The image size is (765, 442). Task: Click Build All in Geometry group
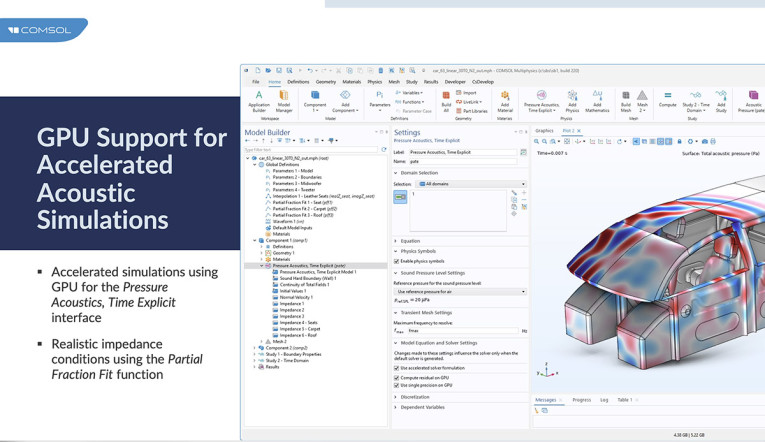(x=446, y=101)
